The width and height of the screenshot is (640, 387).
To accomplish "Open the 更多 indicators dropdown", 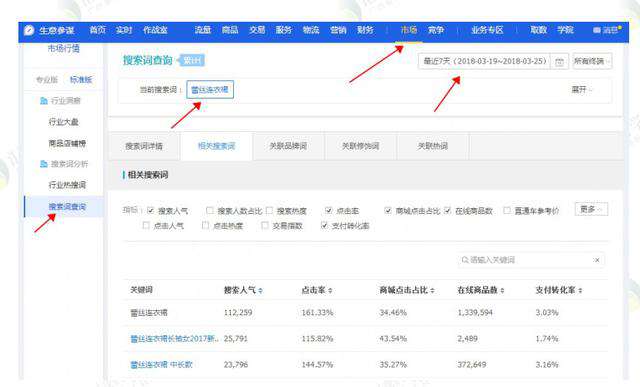I will (591, 209).
